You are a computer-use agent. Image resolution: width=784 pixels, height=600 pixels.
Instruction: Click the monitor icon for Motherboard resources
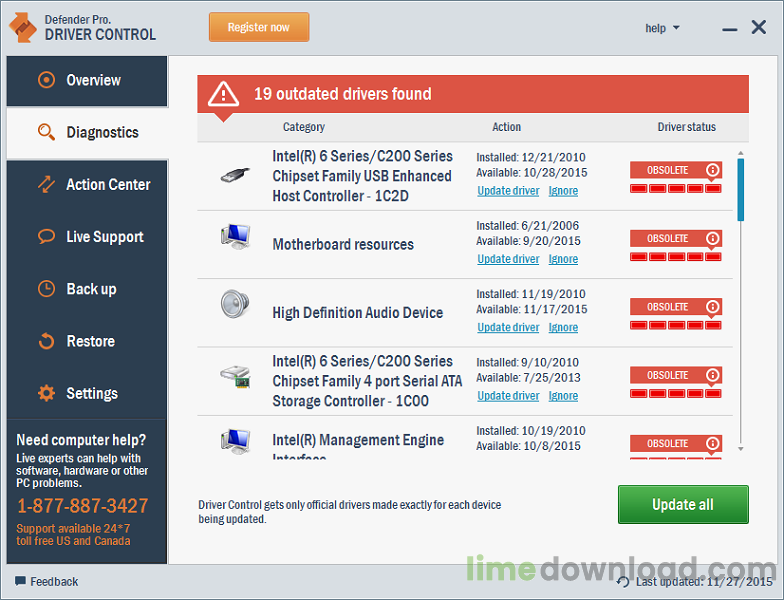(x=235, y=237)
